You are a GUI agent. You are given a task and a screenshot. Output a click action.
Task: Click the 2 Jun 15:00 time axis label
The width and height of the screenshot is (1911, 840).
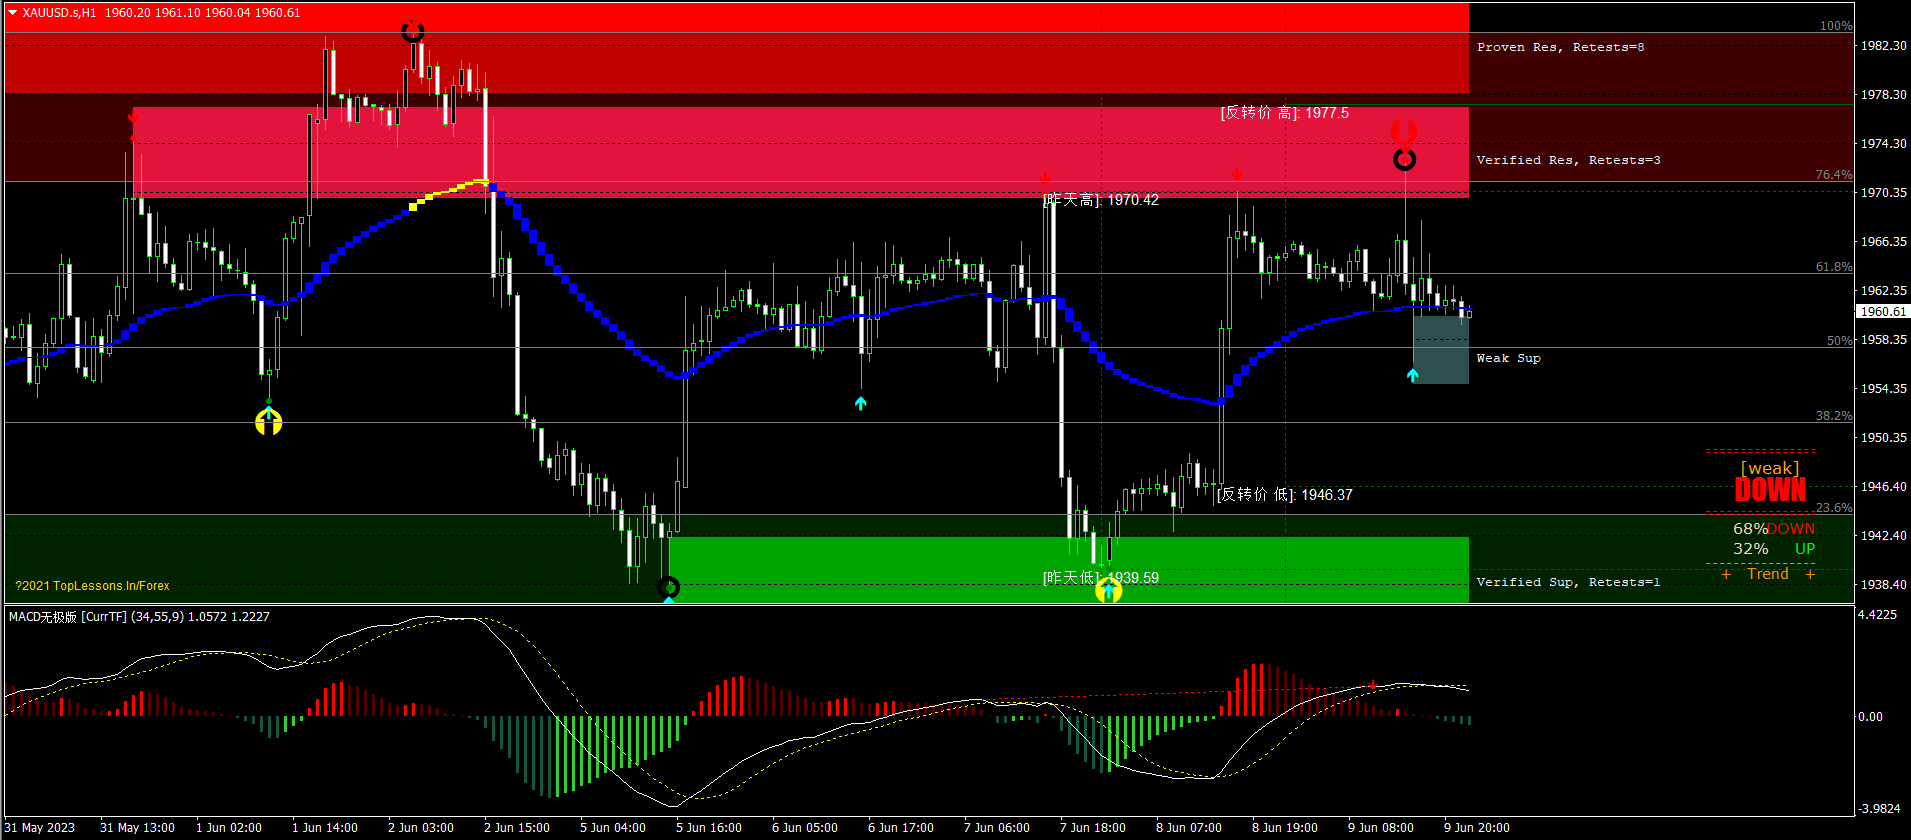coord(517,828)
